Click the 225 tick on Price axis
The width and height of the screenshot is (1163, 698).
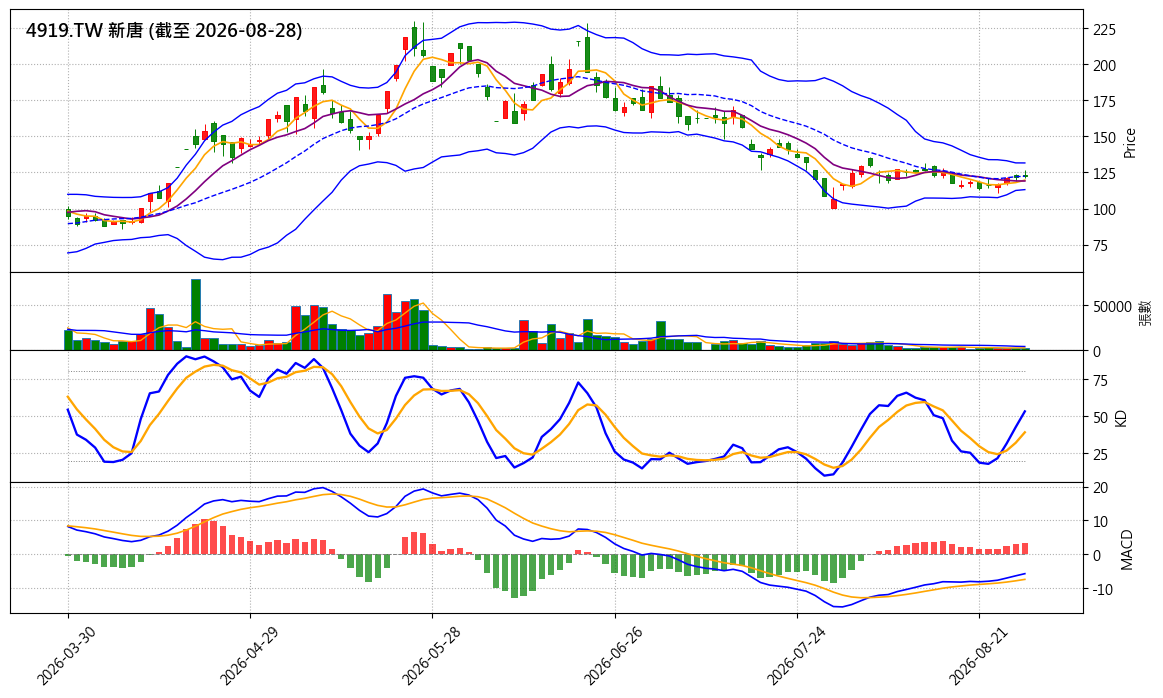point(1104,30)
